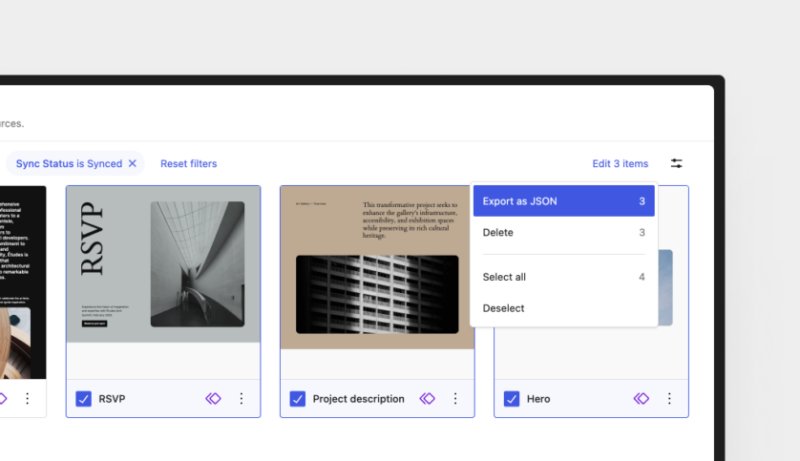
Task: Open the RSVP section thumbnail
Action: 163,264
